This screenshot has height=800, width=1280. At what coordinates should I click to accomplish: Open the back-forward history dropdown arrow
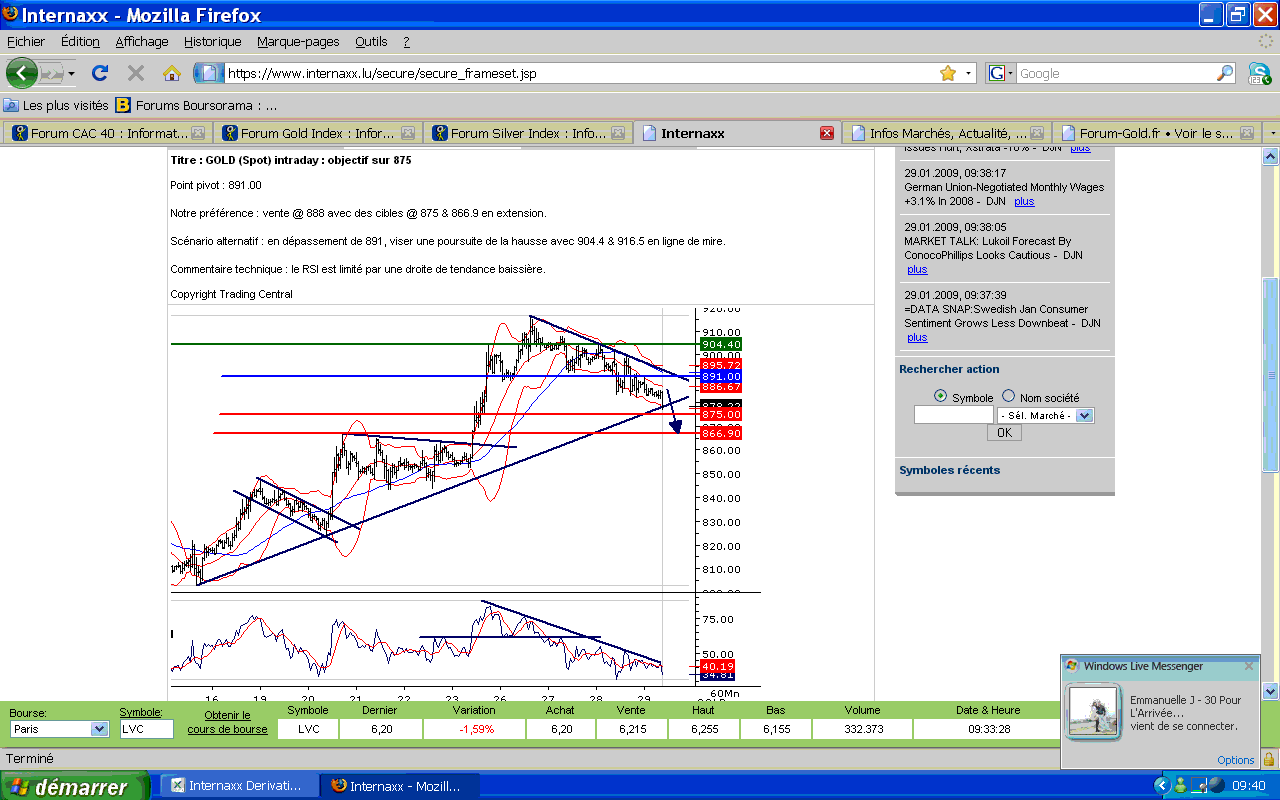tap(71, 73)
